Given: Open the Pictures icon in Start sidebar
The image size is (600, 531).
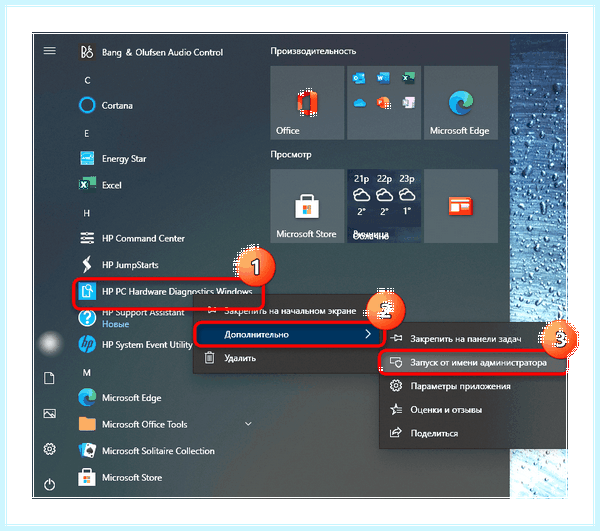Looking at the screenshot, I should click(49, 414).
